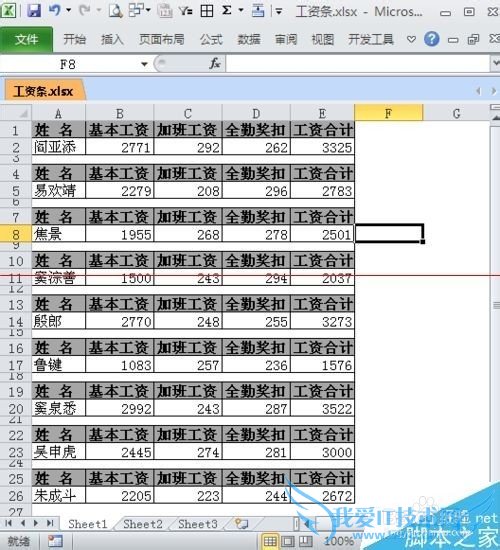Screen dimensions: 500x550
Task: Click cell with name 鲁键
Action: click(58, 365)
